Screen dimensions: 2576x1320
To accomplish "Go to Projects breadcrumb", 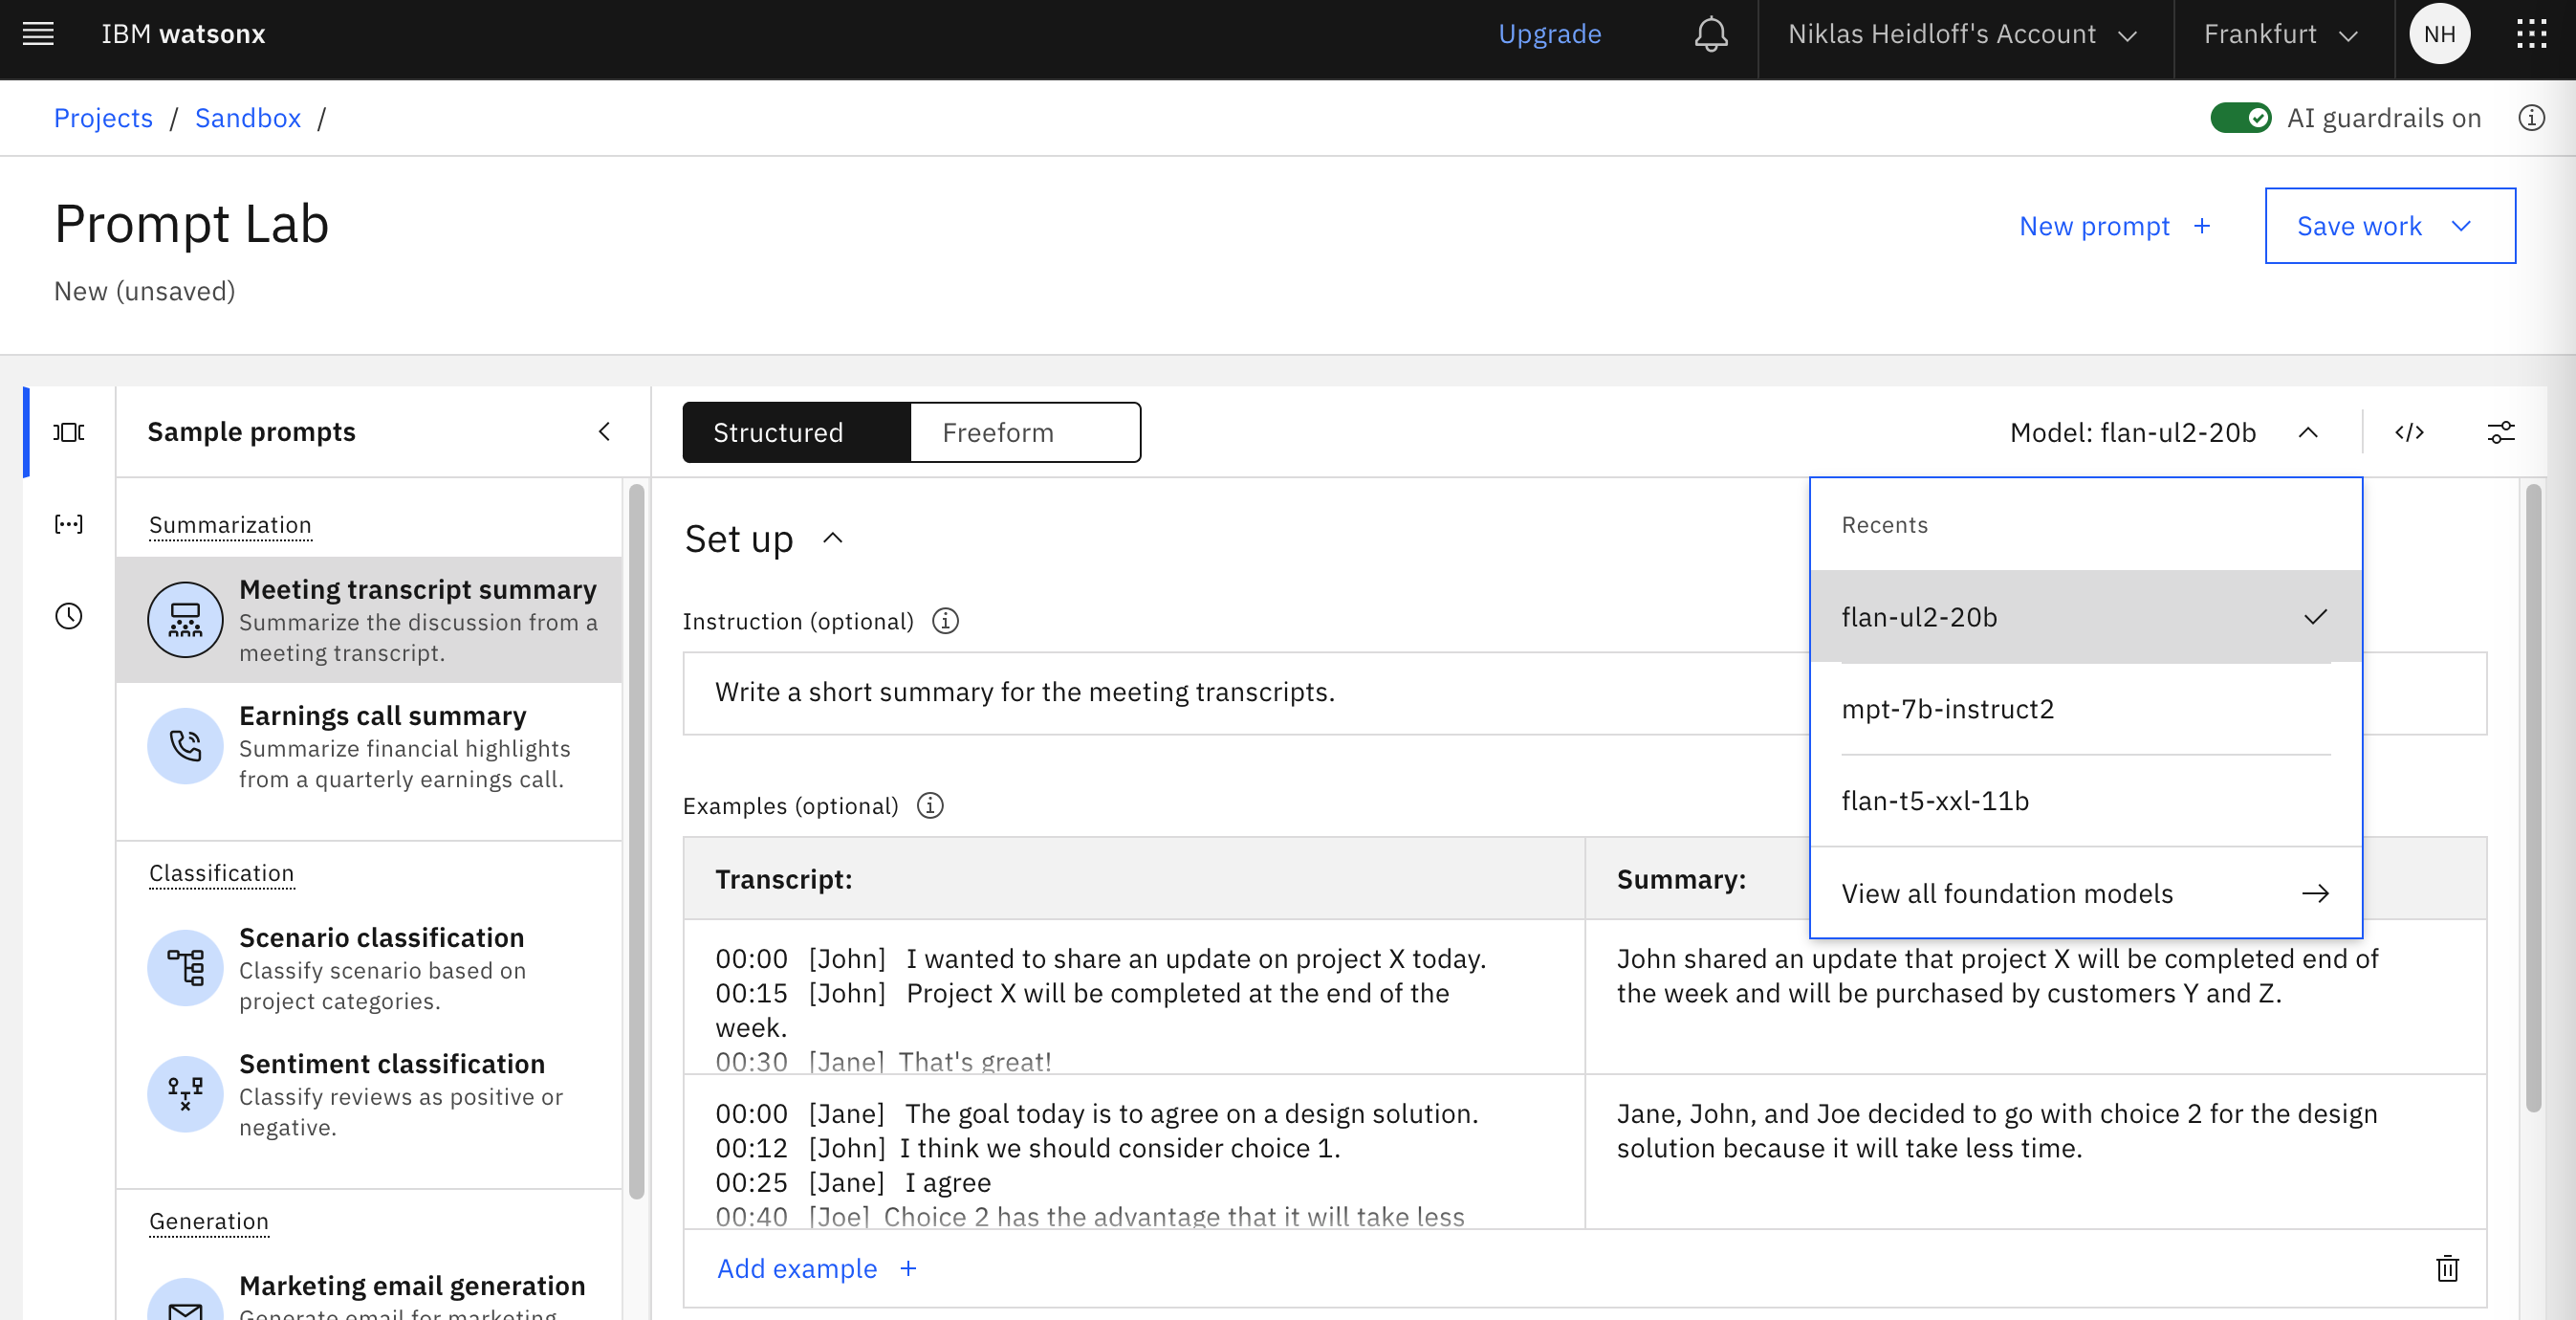I will (x=103, y=118).
